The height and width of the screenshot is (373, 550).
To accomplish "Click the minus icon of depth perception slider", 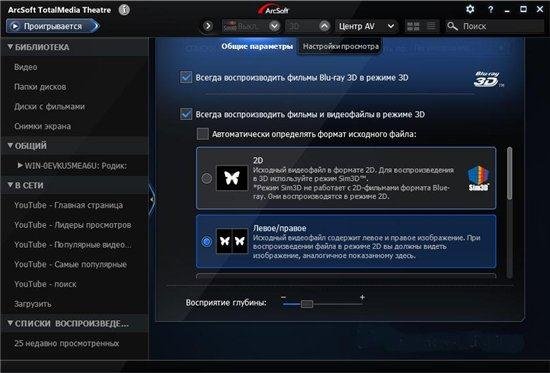I will tap(283, 298).
